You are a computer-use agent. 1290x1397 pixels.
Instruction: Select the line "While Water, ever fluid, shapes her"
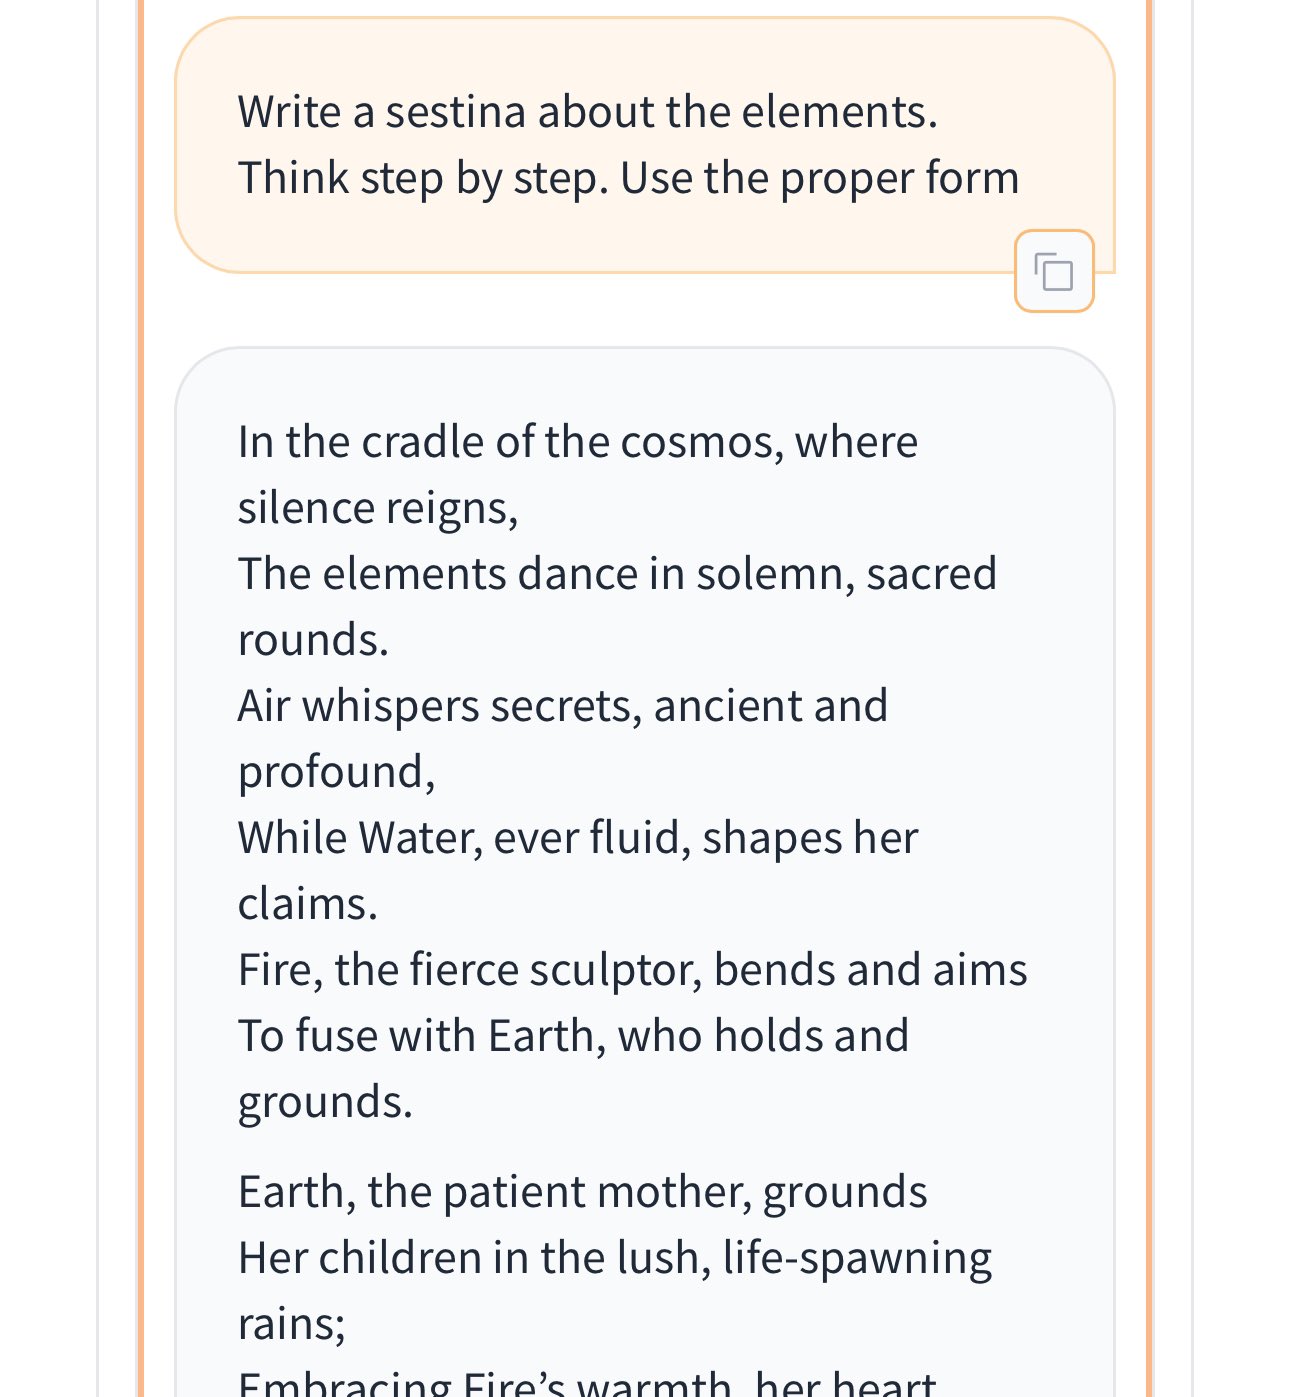(577, 837)
